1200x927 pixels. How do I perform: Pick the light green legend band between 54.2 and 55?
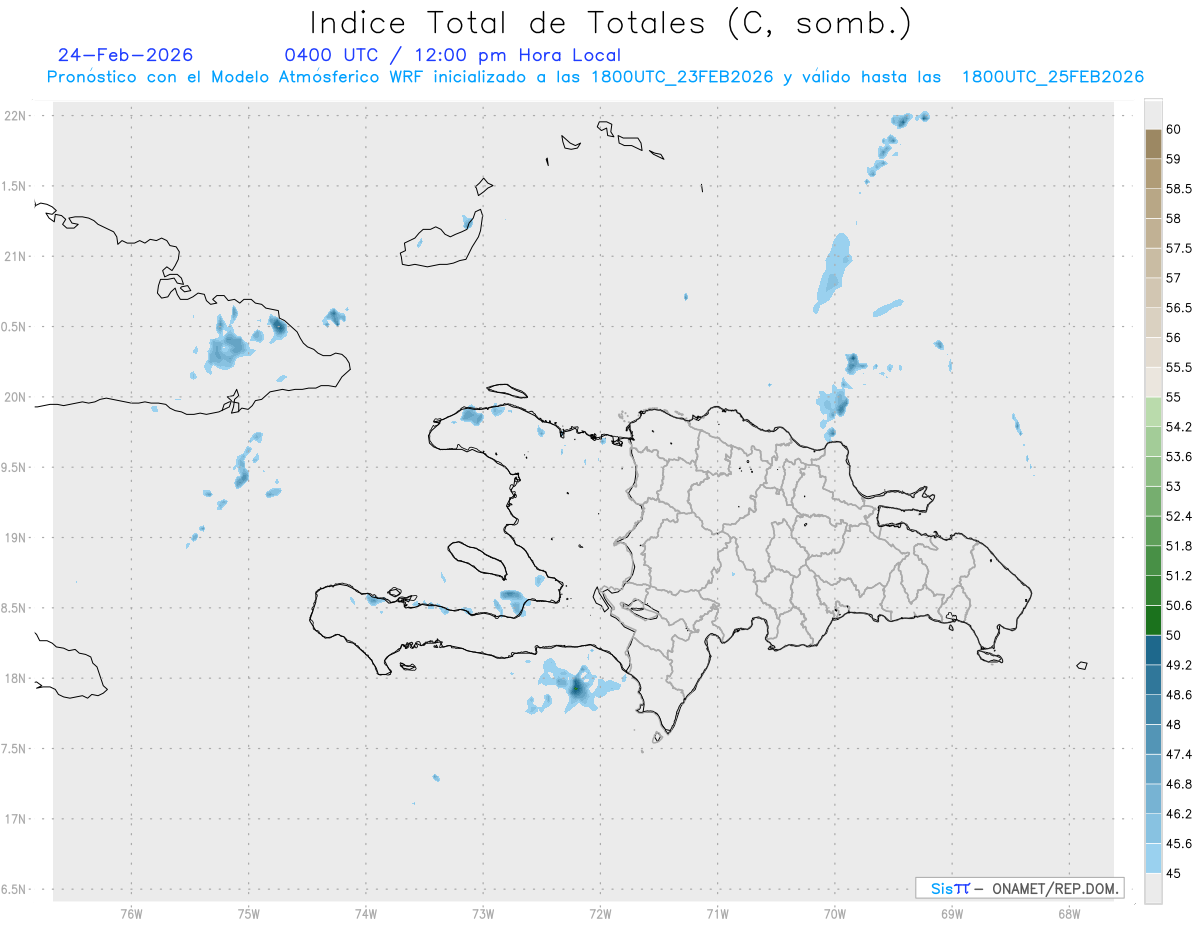(1153, 412)
